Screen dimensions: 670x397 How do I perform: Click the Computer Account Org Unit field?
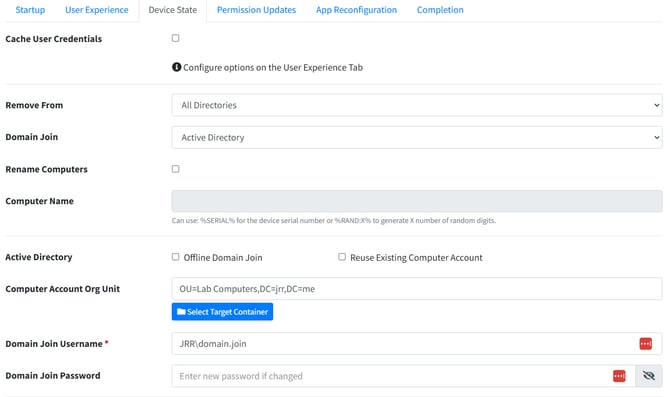pos(417,289)
